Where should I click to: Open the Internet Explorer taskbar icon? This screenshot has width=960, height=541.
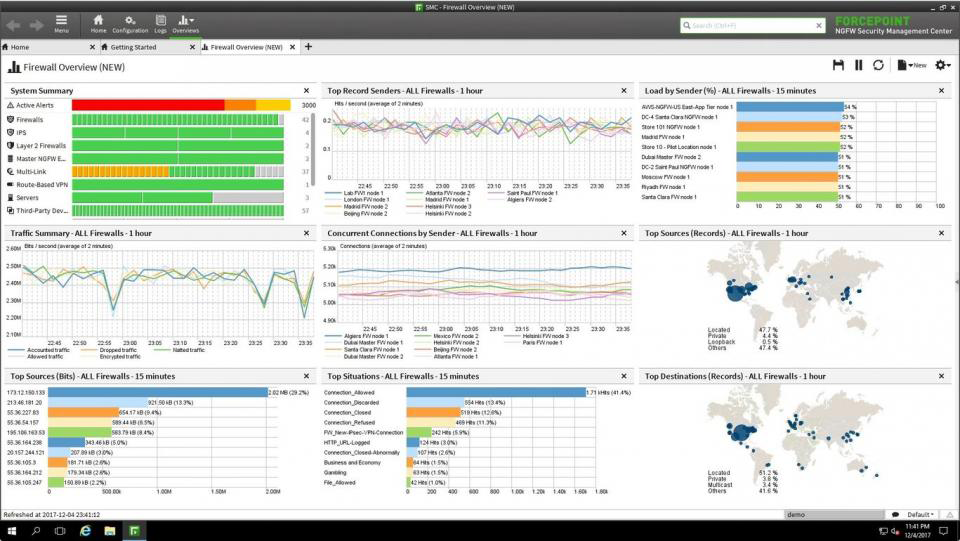click(85, 530)
